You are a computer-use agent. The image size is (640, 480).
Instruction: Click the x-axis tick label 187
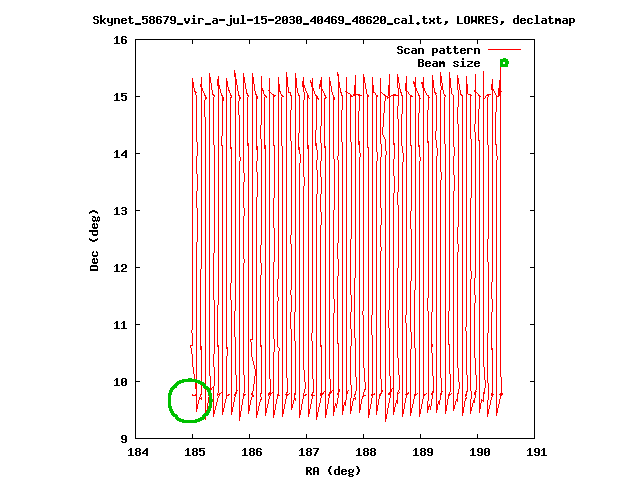click(x=309, y=452)
